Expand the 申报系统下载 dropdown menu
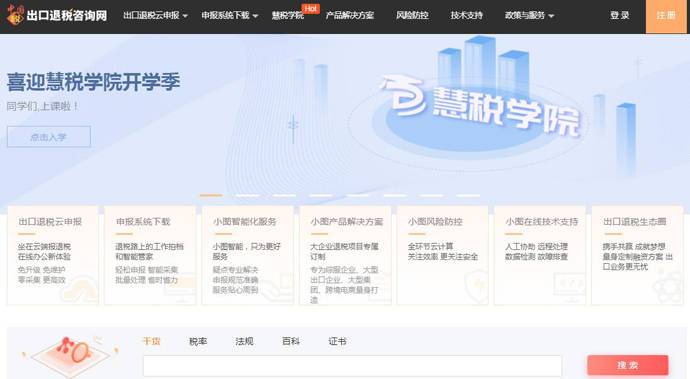 229,15
